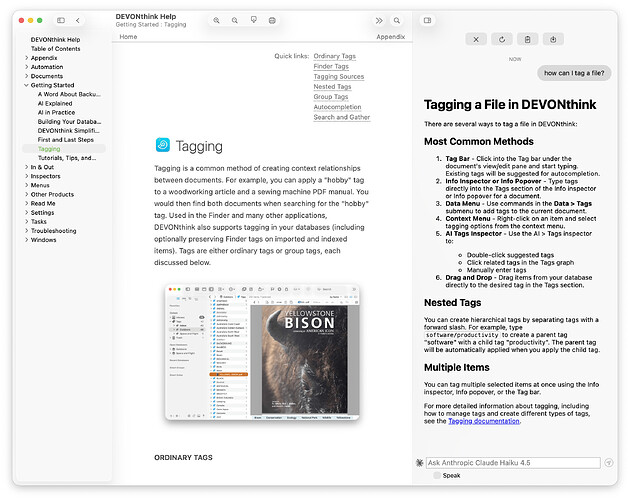Screen dimensions: 629x500
Task: Expand the Automation section in sidebar
Action: point(26,67)
